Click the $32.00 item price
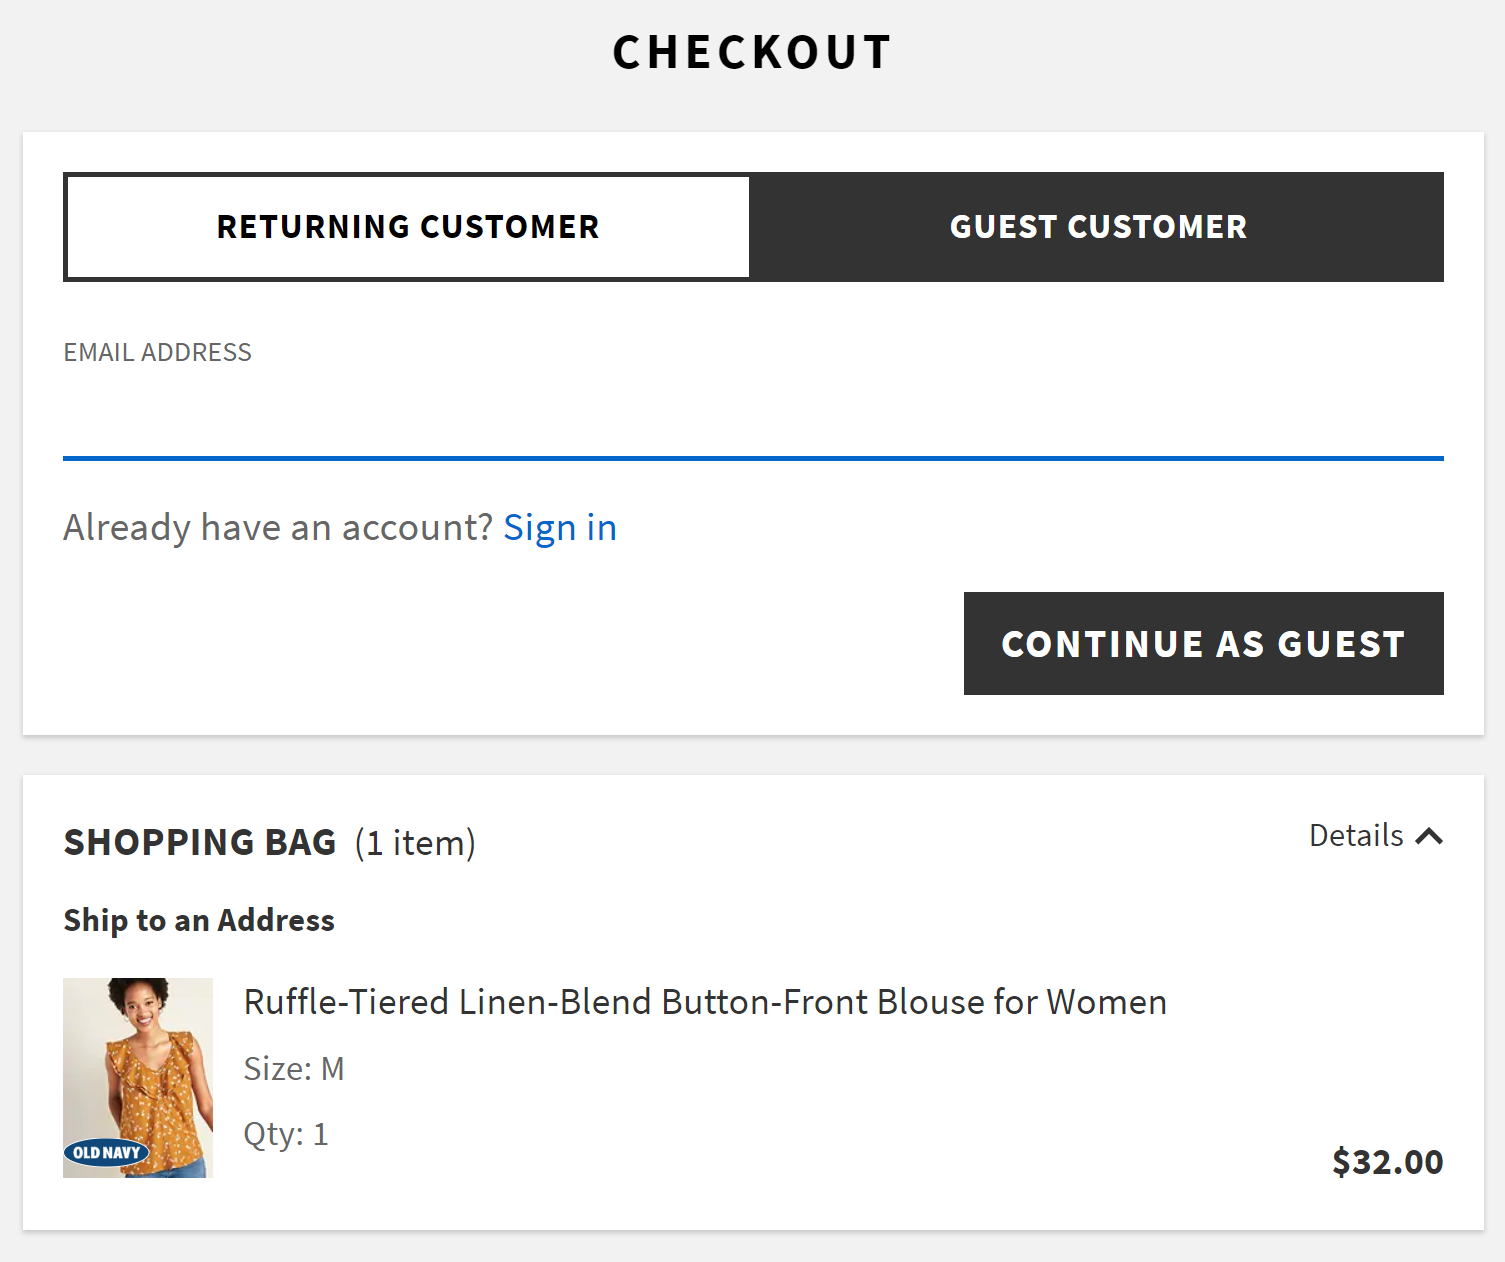The height and width of the screenshot is (1262, 1505). pos(1387,1162)
